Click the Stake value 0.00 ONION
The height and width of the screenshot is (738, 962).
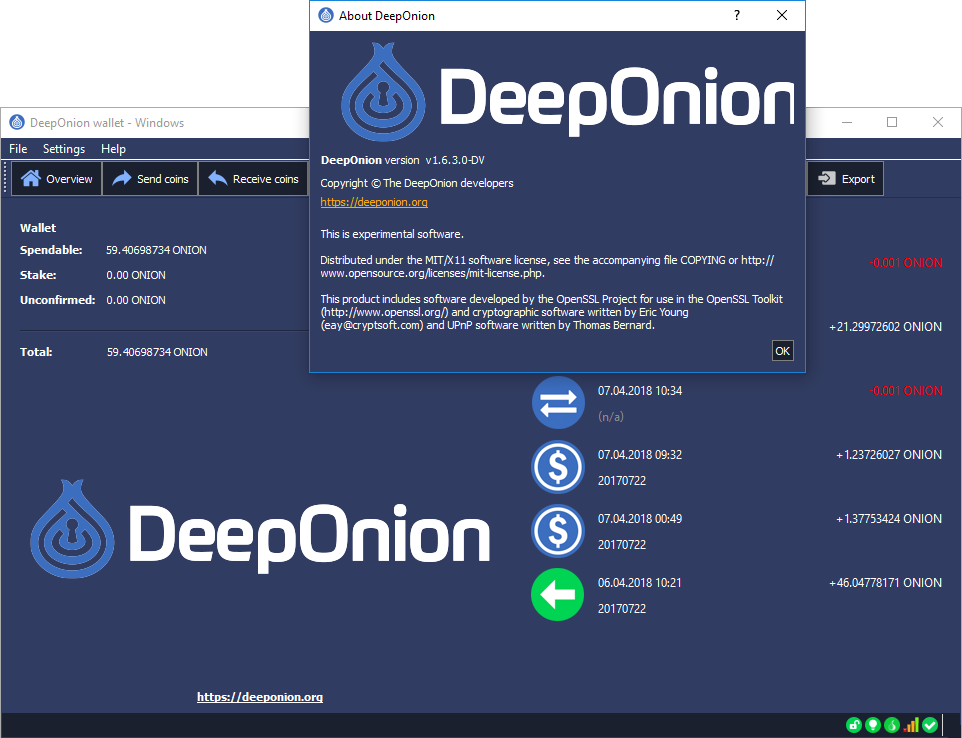pos(136,275)
